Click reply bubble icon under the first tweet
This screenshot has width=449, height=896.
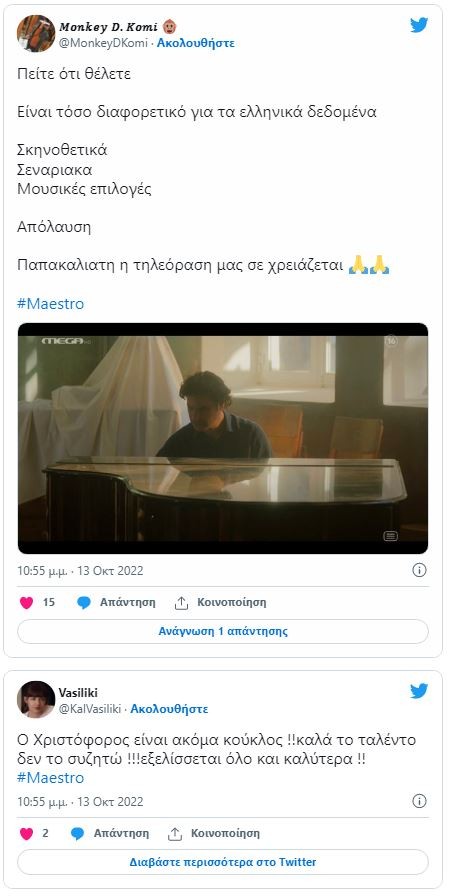(84, 602)
